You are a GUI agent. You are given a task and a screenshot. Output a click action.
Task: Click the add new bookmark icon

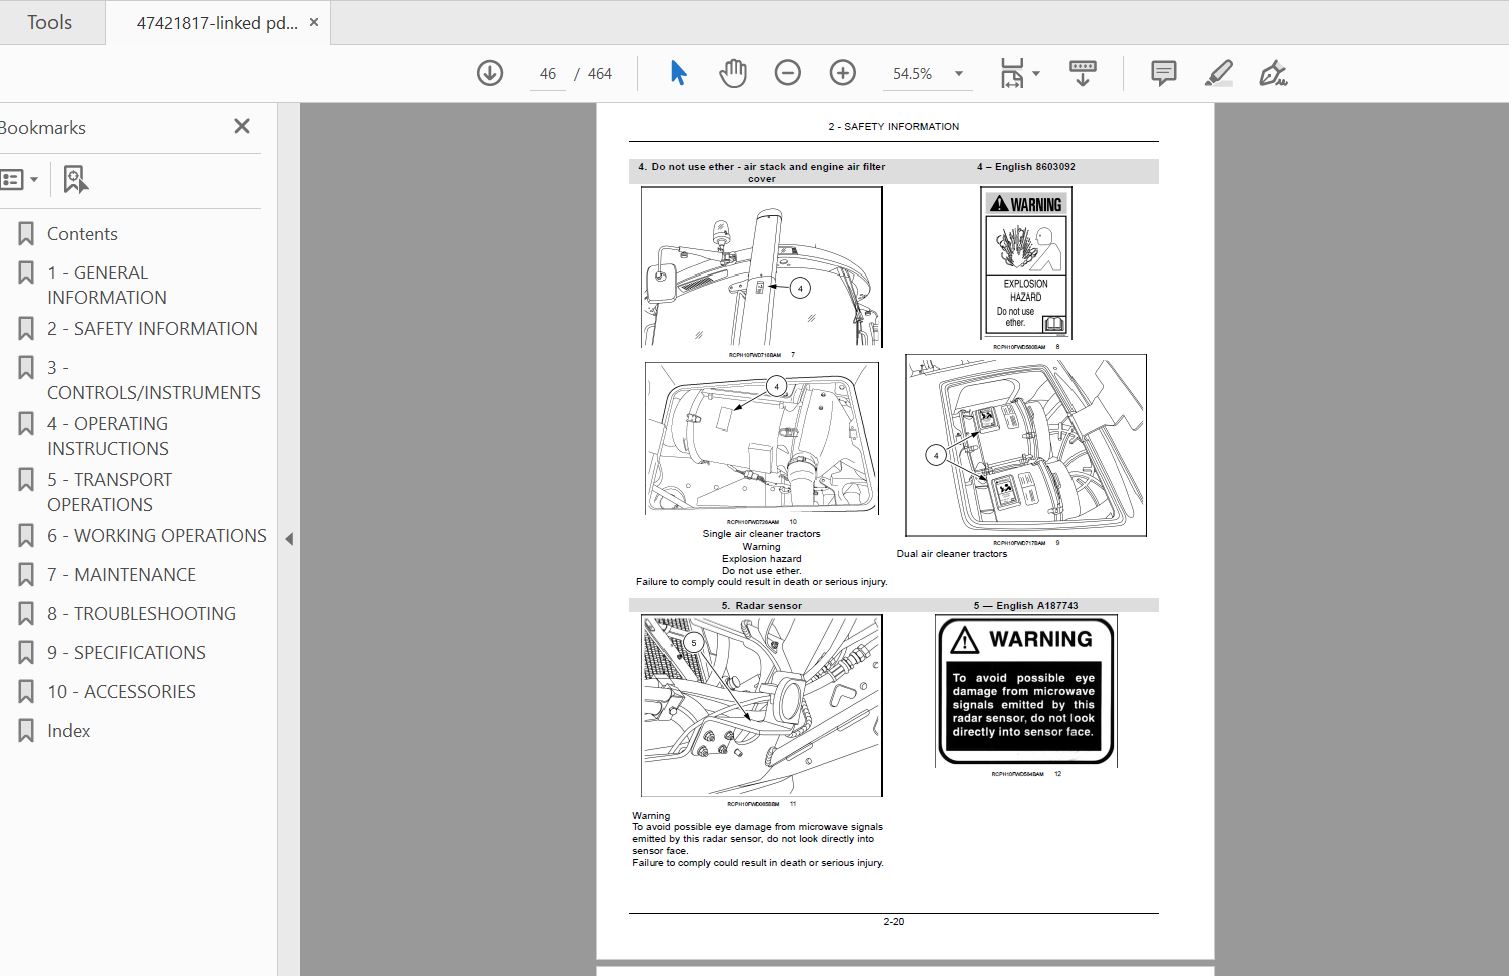(x=75, y=180)
